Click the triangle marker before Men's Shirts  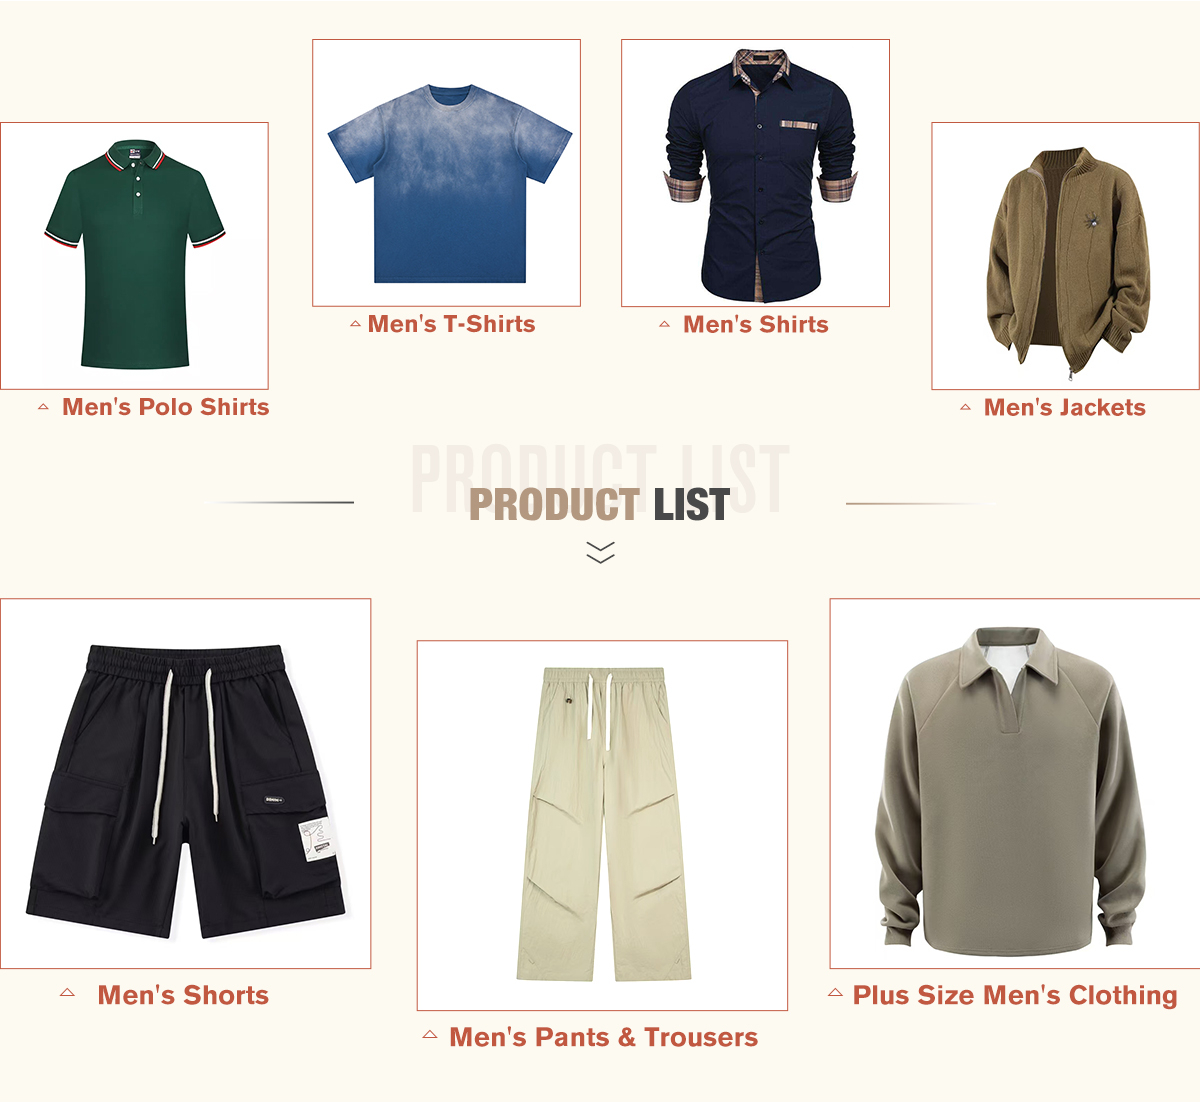[664, 324]
